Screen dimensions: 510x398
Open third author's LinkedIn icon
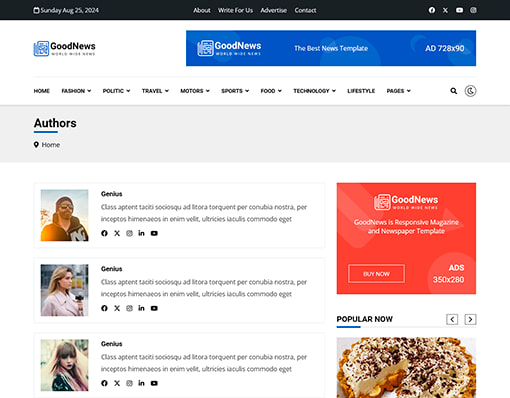(x=141, y=383)
